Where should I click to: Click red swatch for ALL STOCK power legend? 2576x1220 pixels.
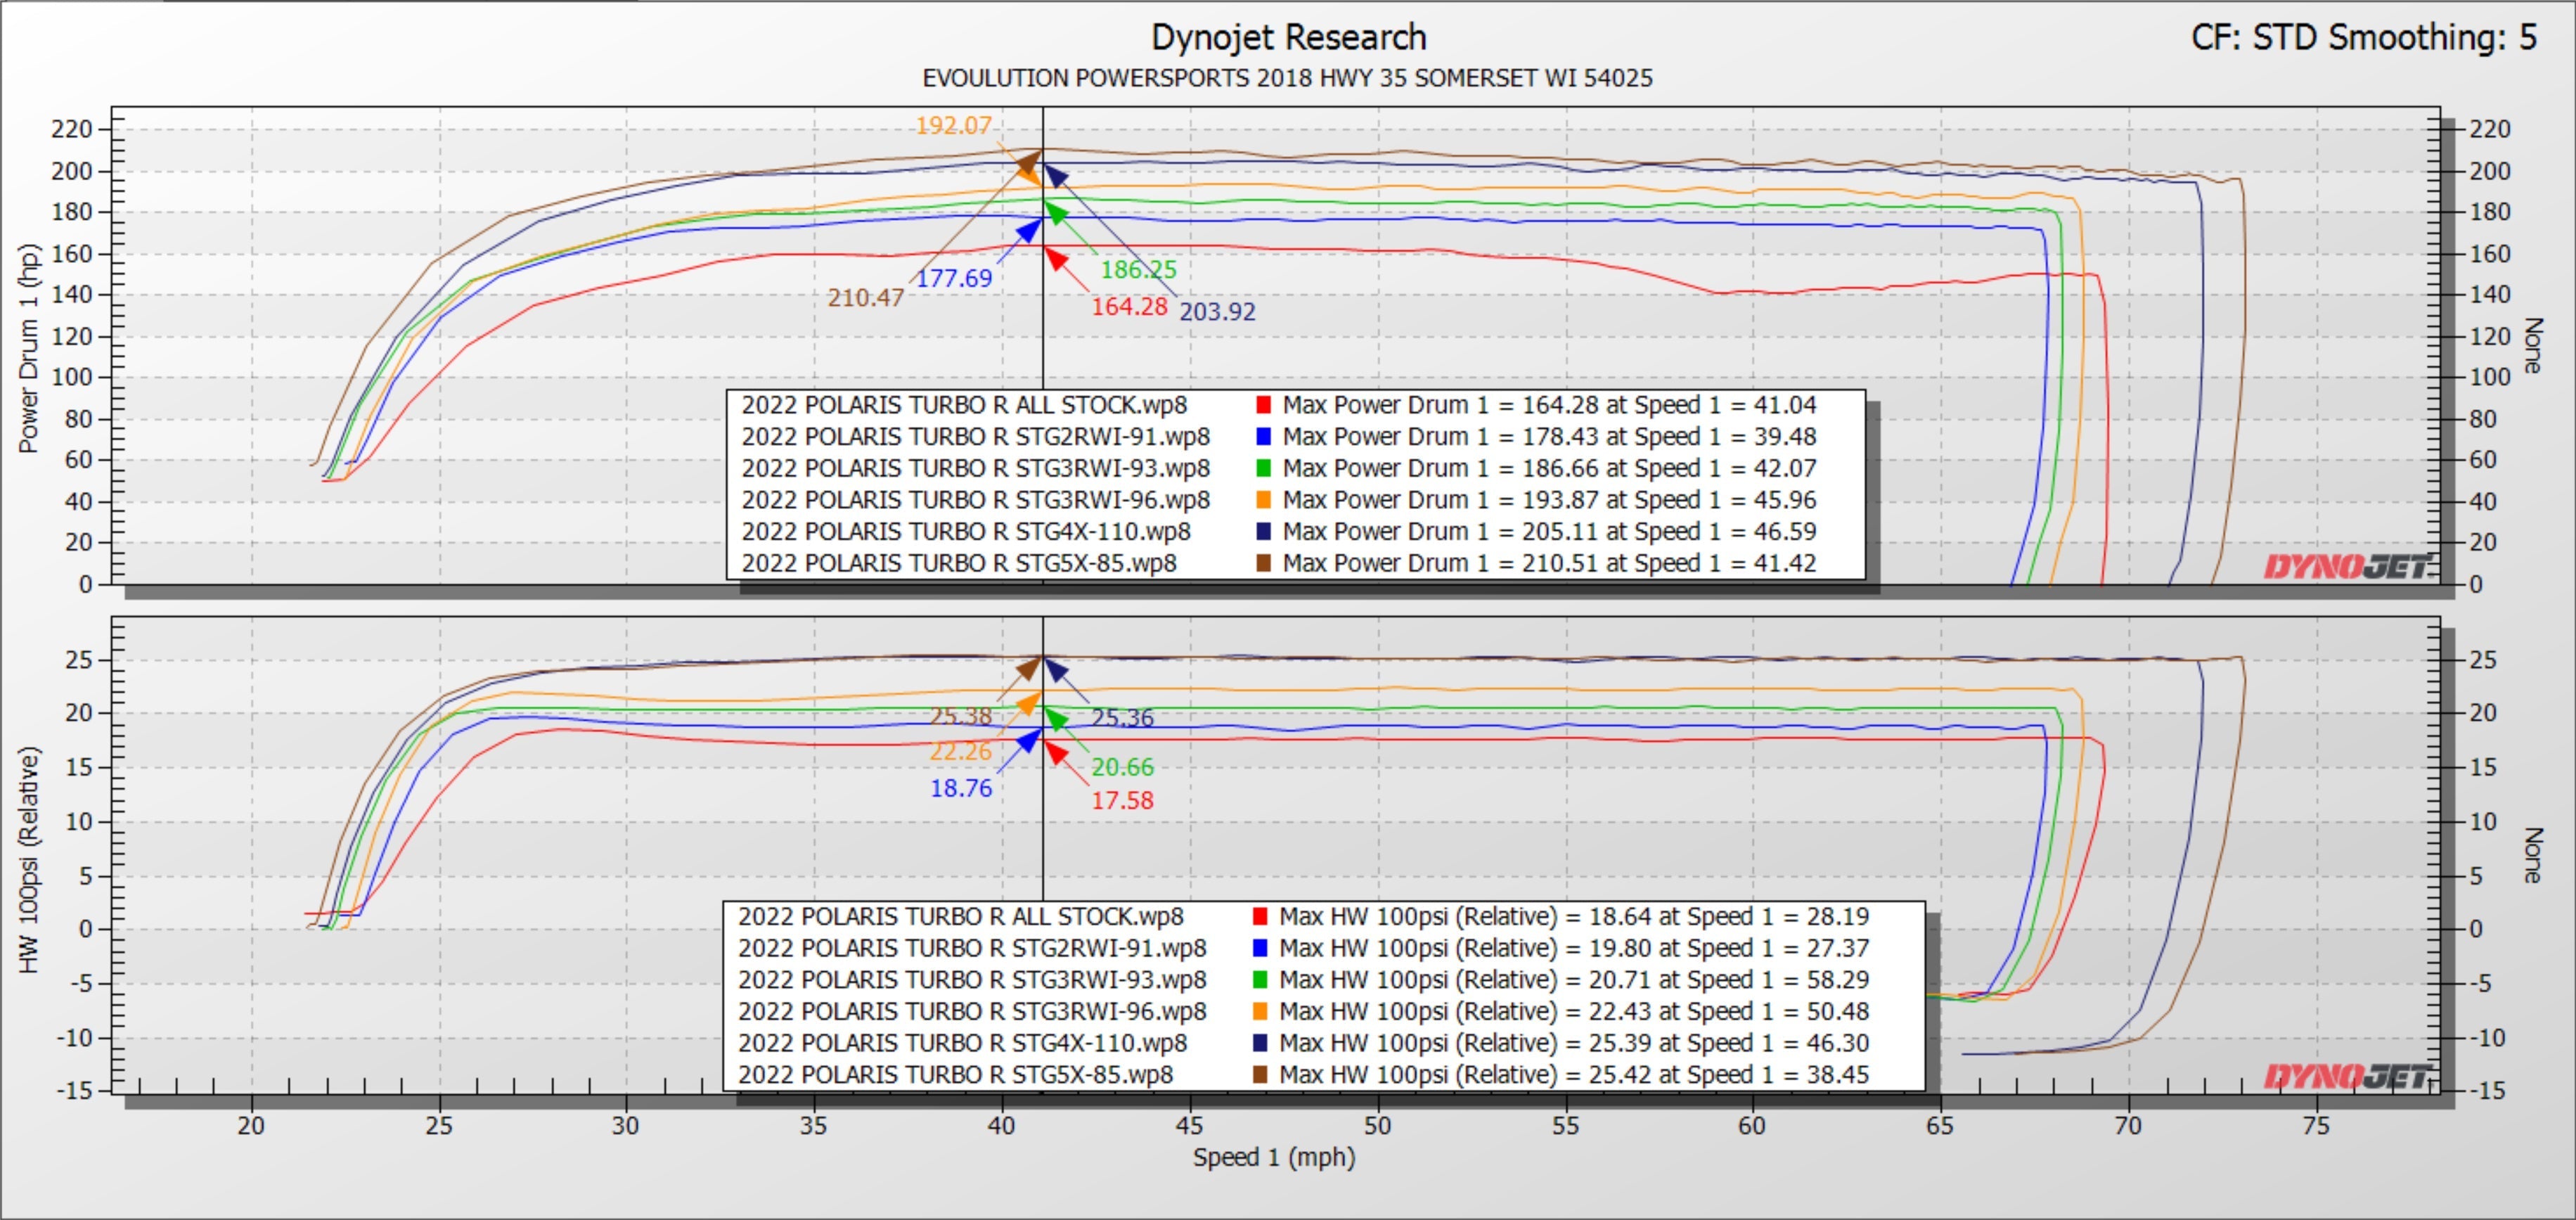[1263, 405]
